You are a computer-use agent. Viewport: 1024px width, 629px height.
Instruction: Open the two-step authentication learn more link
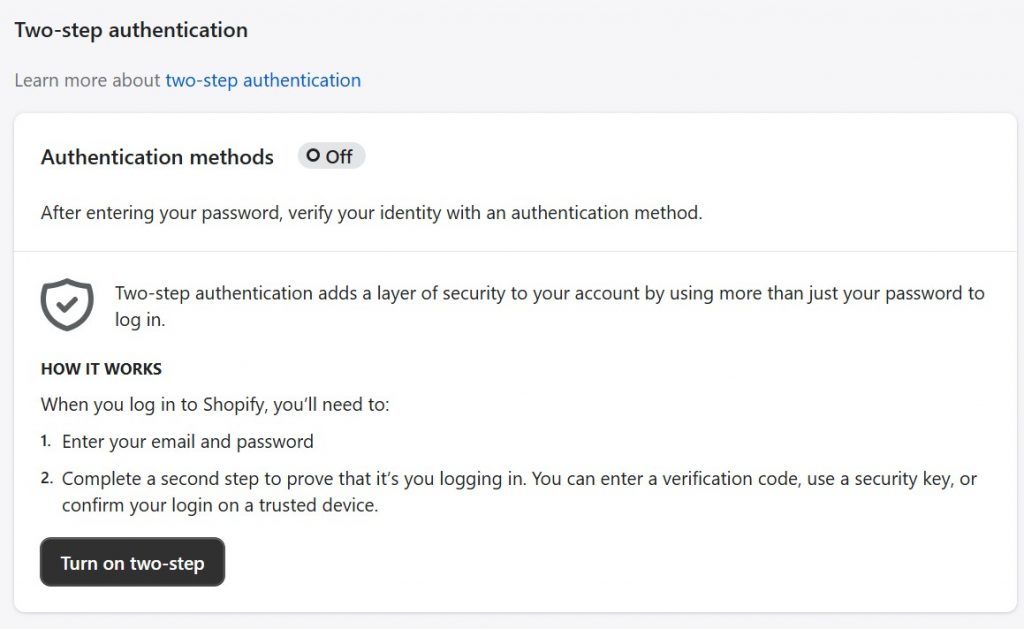point(263,80)
